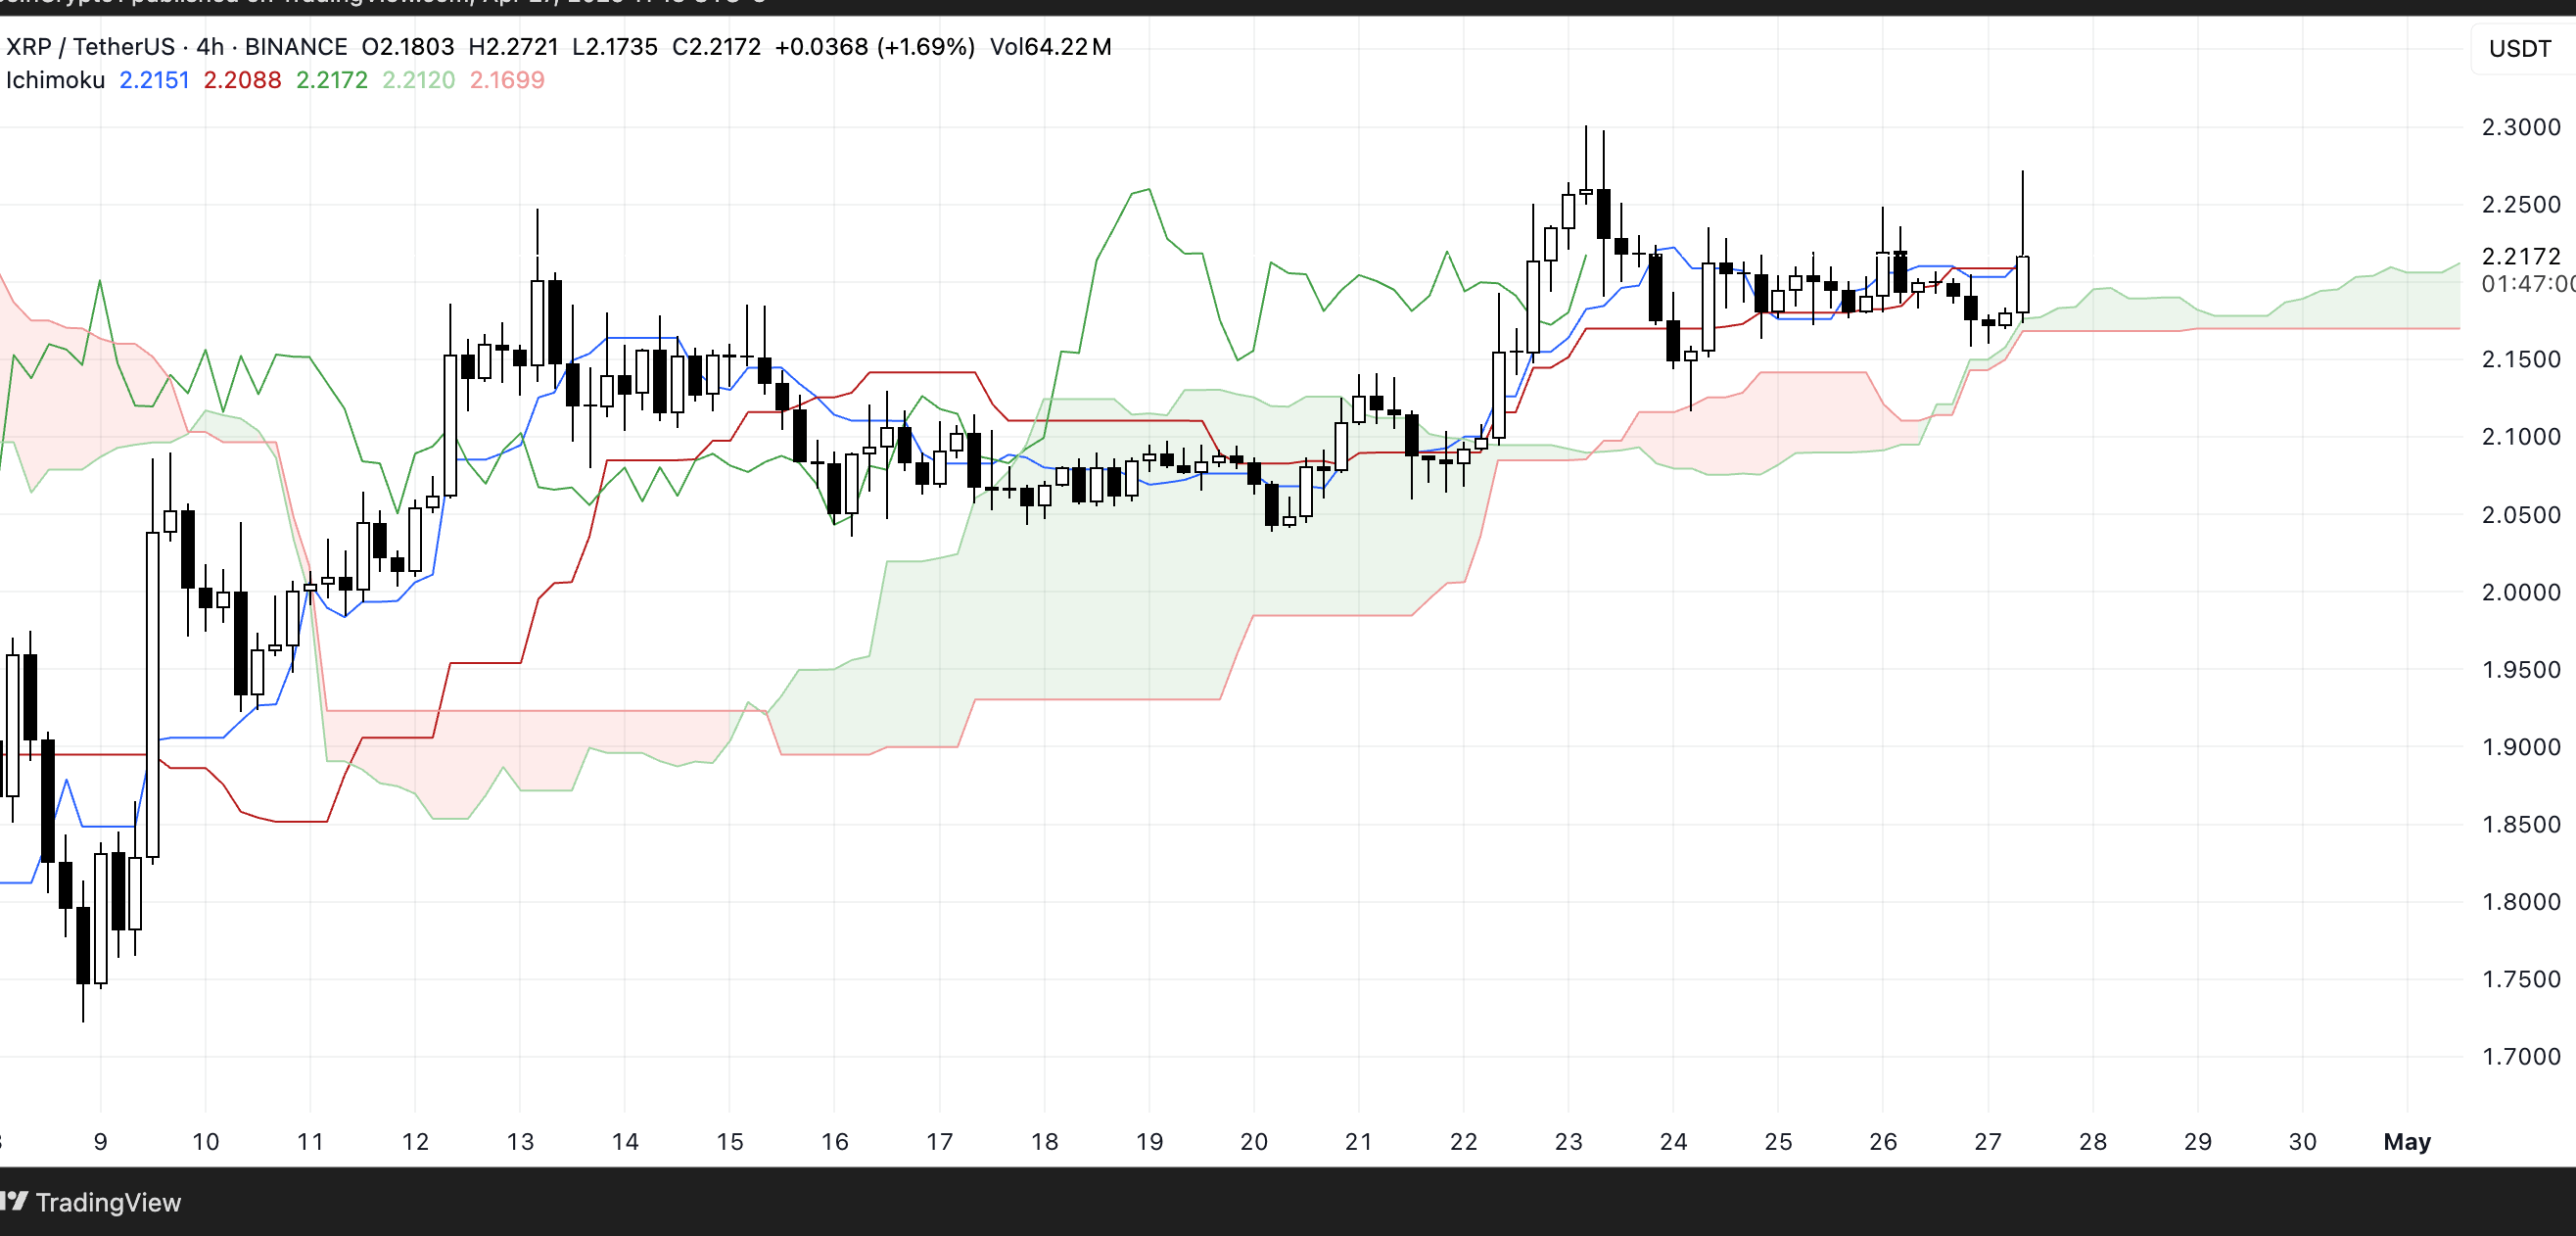Click the date label 26 on time axis
The height and width of the screenshot is (1236, 2576).
point(1883,1141)
